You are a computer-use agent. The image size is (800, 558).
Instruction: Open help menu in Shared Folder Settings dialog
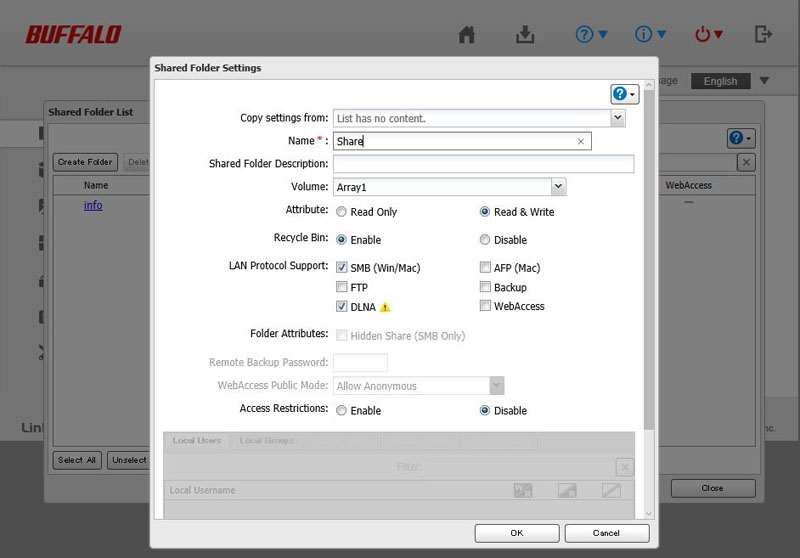click(x=624, y=94)
